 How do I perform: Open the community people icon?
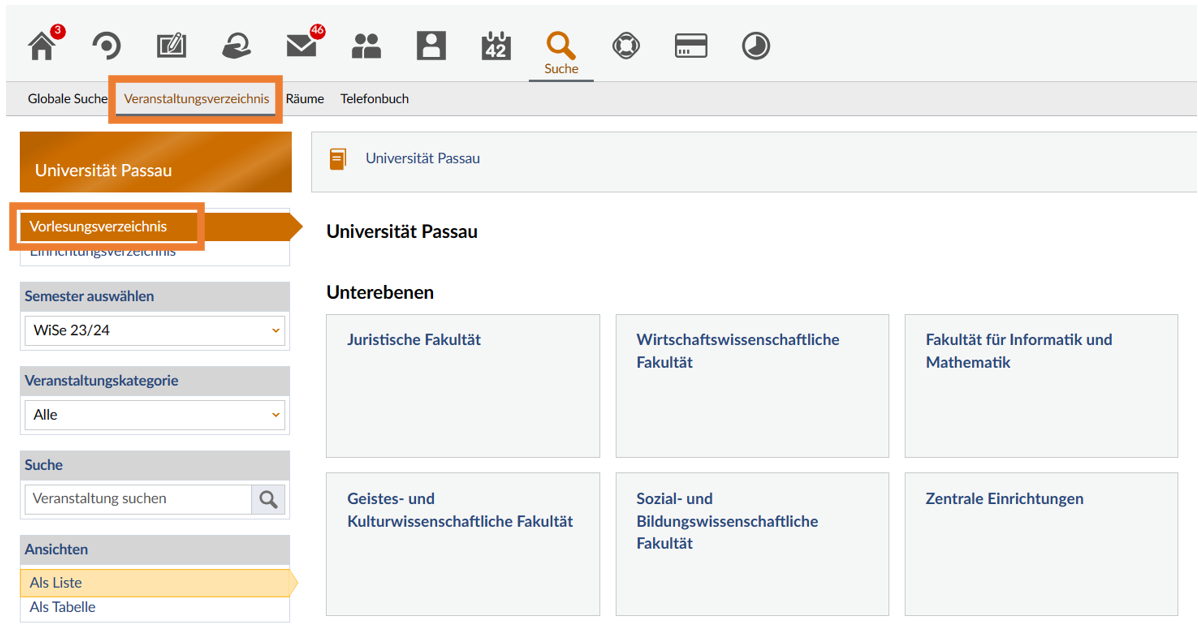point(367,46)
